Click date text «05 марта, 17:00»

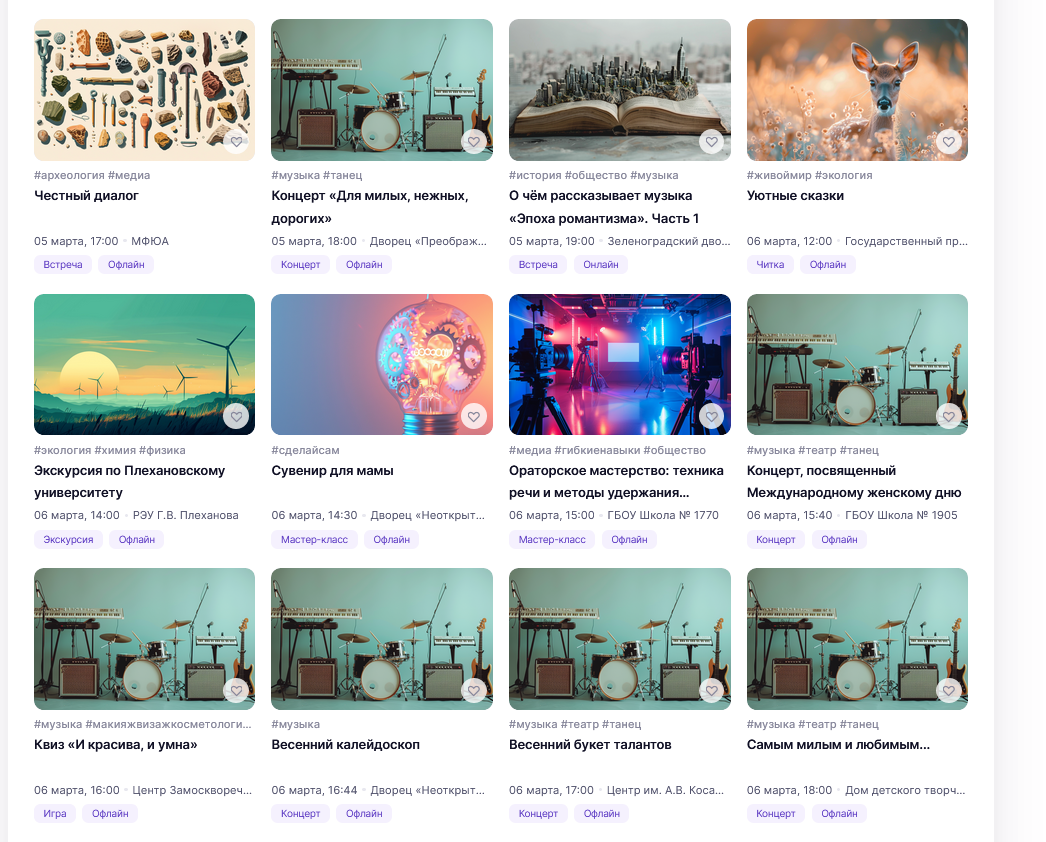click(x=76, y=242)
